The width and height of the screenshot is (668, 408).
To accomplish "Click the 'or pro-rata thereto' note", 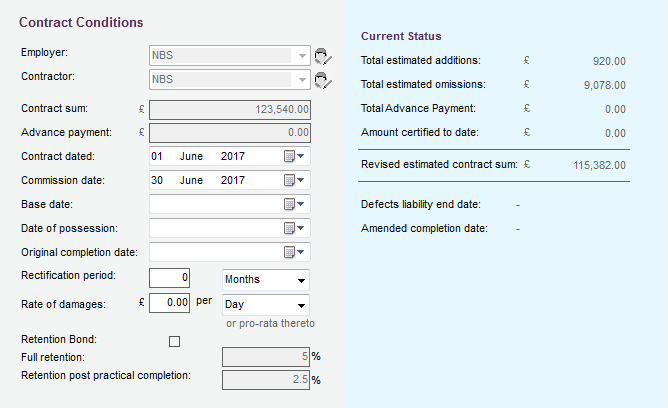I will point(270,324).
